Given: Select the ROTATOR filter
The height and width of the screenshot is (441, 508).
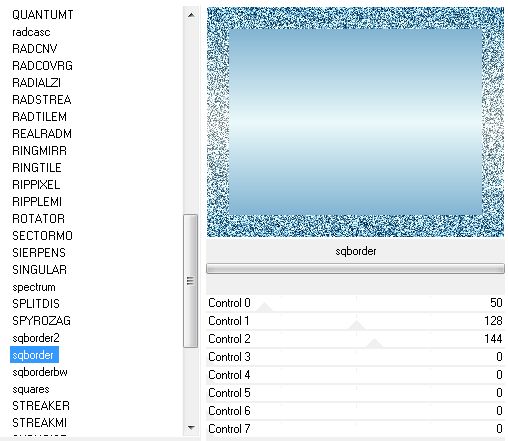Looking at the screenshot, I should tap(38, 219).
